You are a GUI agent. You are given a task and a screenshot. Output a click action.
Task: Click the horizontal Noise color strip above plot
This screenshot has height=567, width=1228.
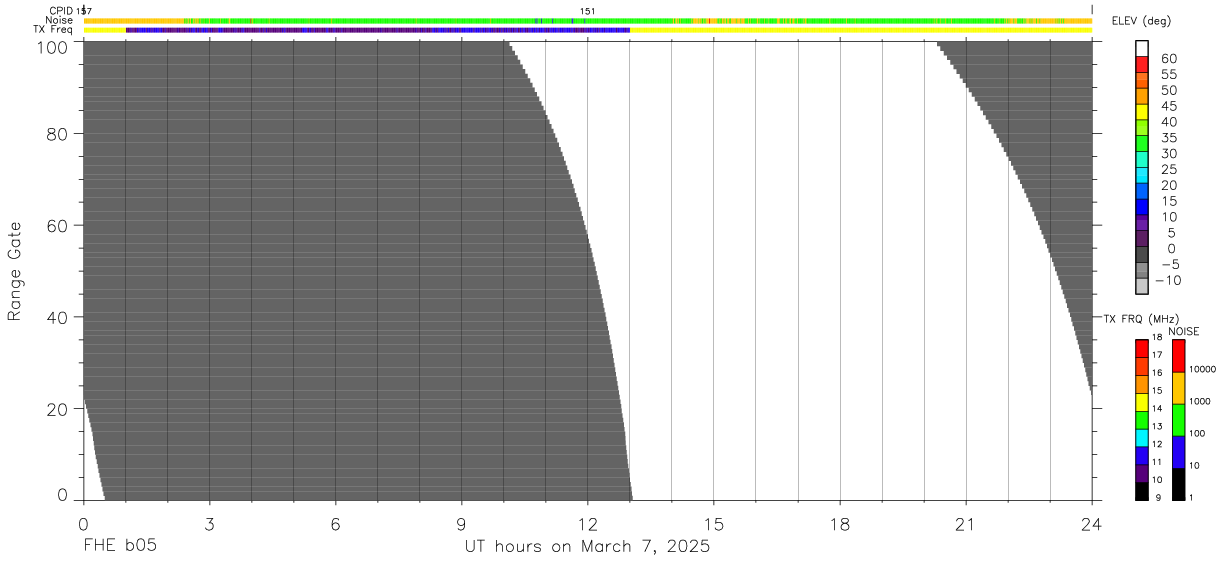587,20
